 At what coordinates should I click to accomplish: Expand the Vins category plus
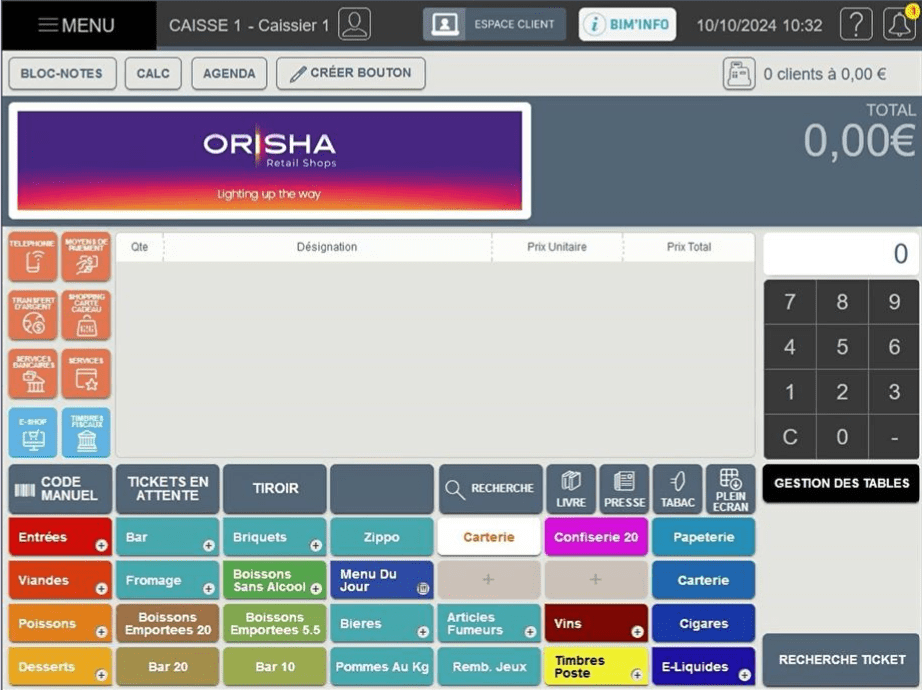[637, 632]
